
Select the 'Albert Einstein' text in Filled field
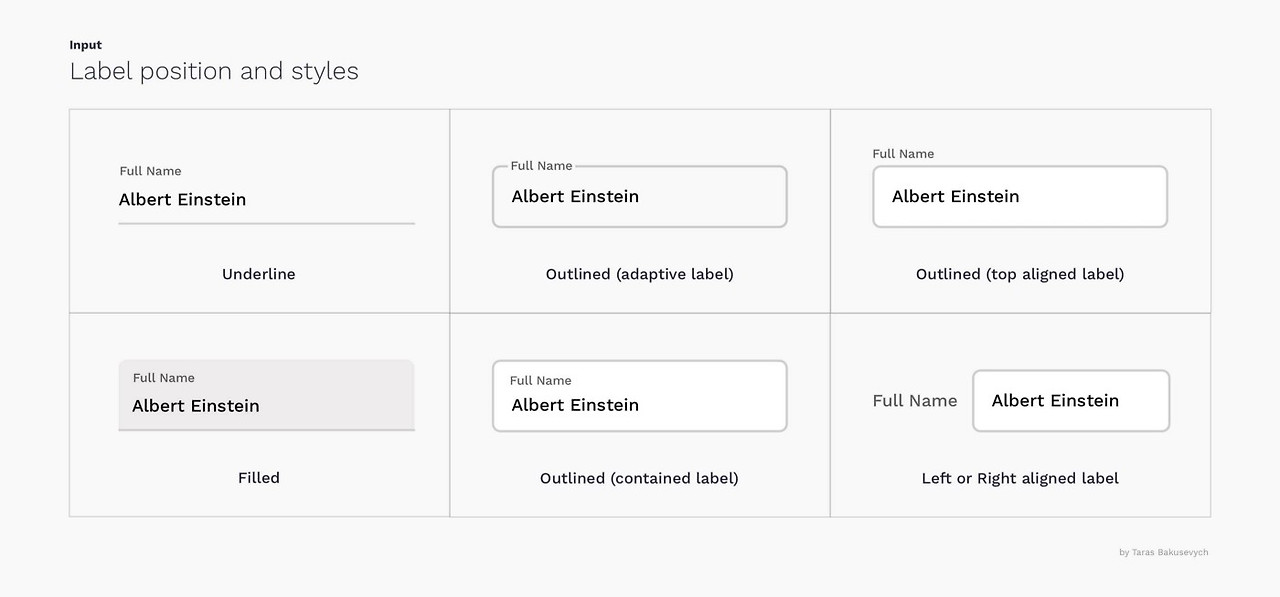[x=195, y=405]
